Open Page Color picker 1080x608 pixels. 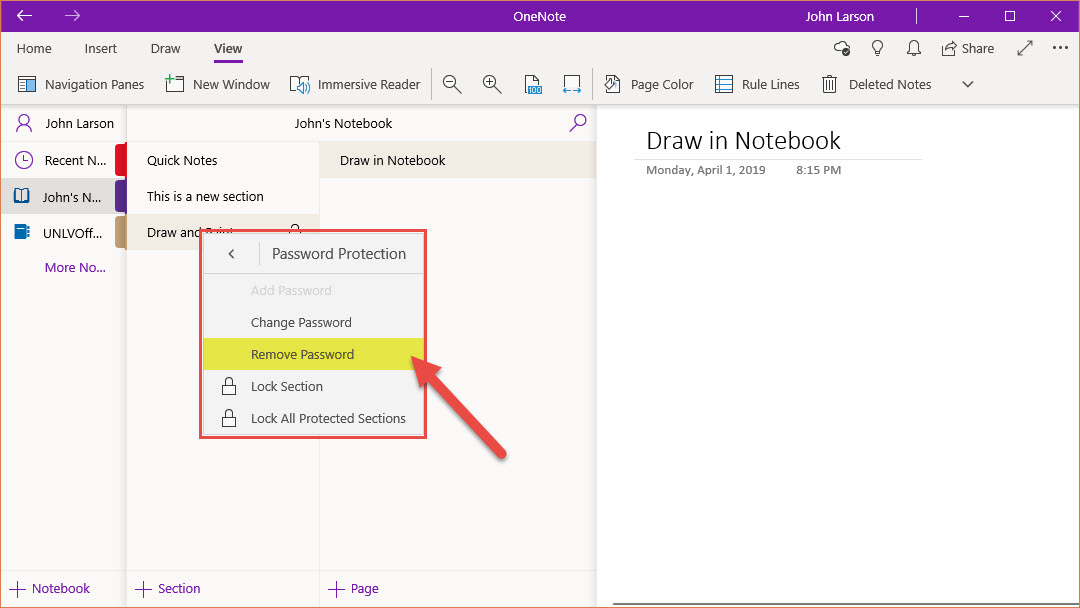click(x=649, y=84)
